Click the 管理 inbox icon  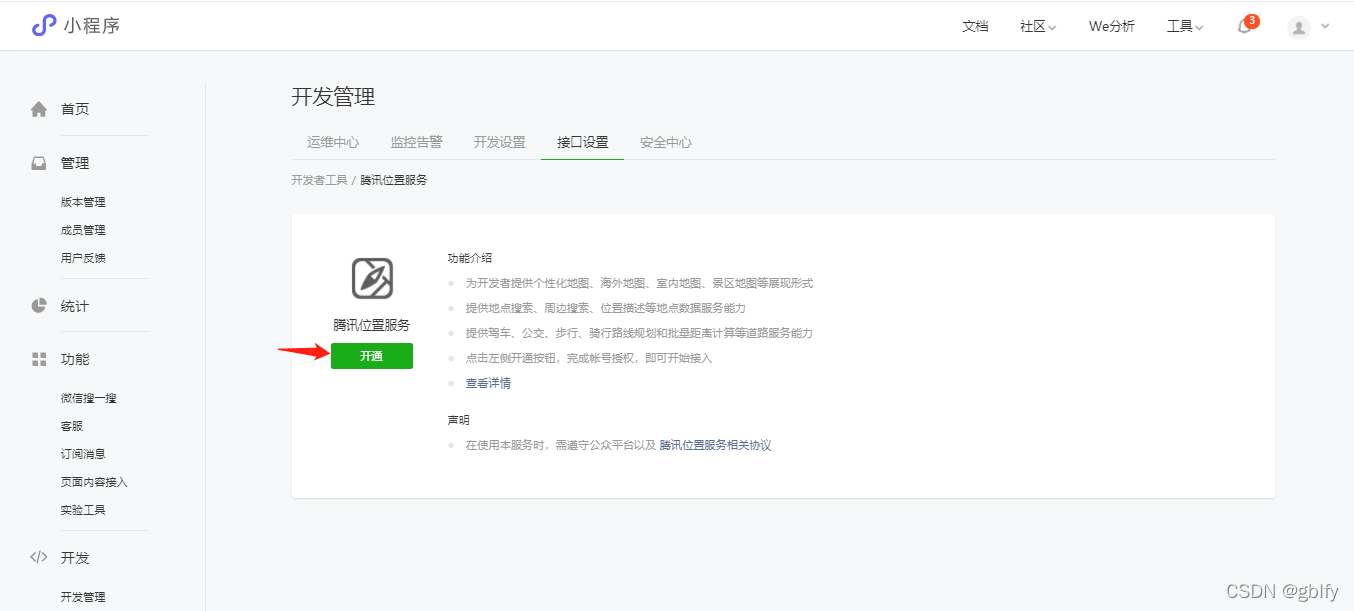coord(39,163)
